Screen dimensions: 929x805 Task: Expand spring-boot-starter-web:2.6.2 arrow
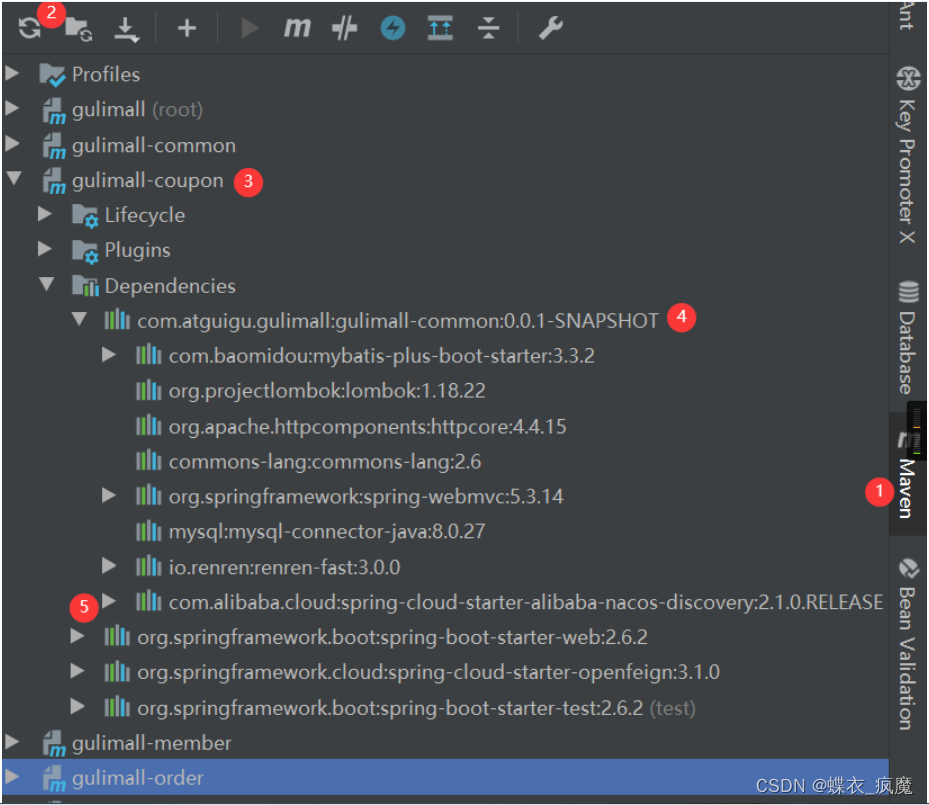pos(77,636)
